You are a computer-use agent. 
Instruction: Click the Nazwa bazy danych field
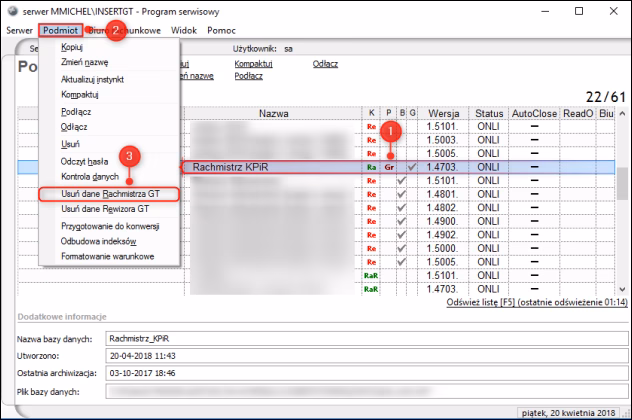[360, 339]
